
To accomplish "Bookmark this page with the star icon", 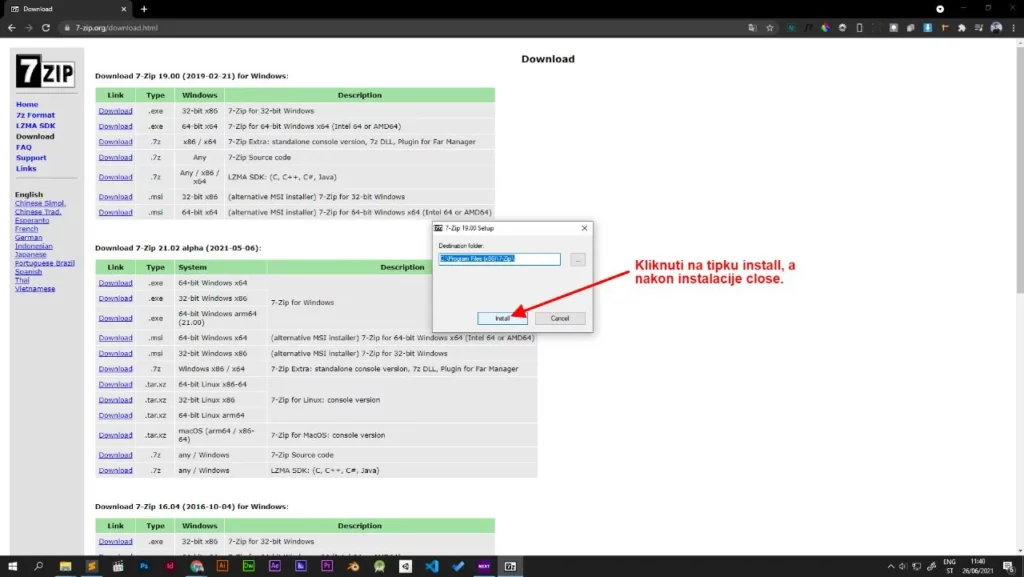I will tap(770, 28).
